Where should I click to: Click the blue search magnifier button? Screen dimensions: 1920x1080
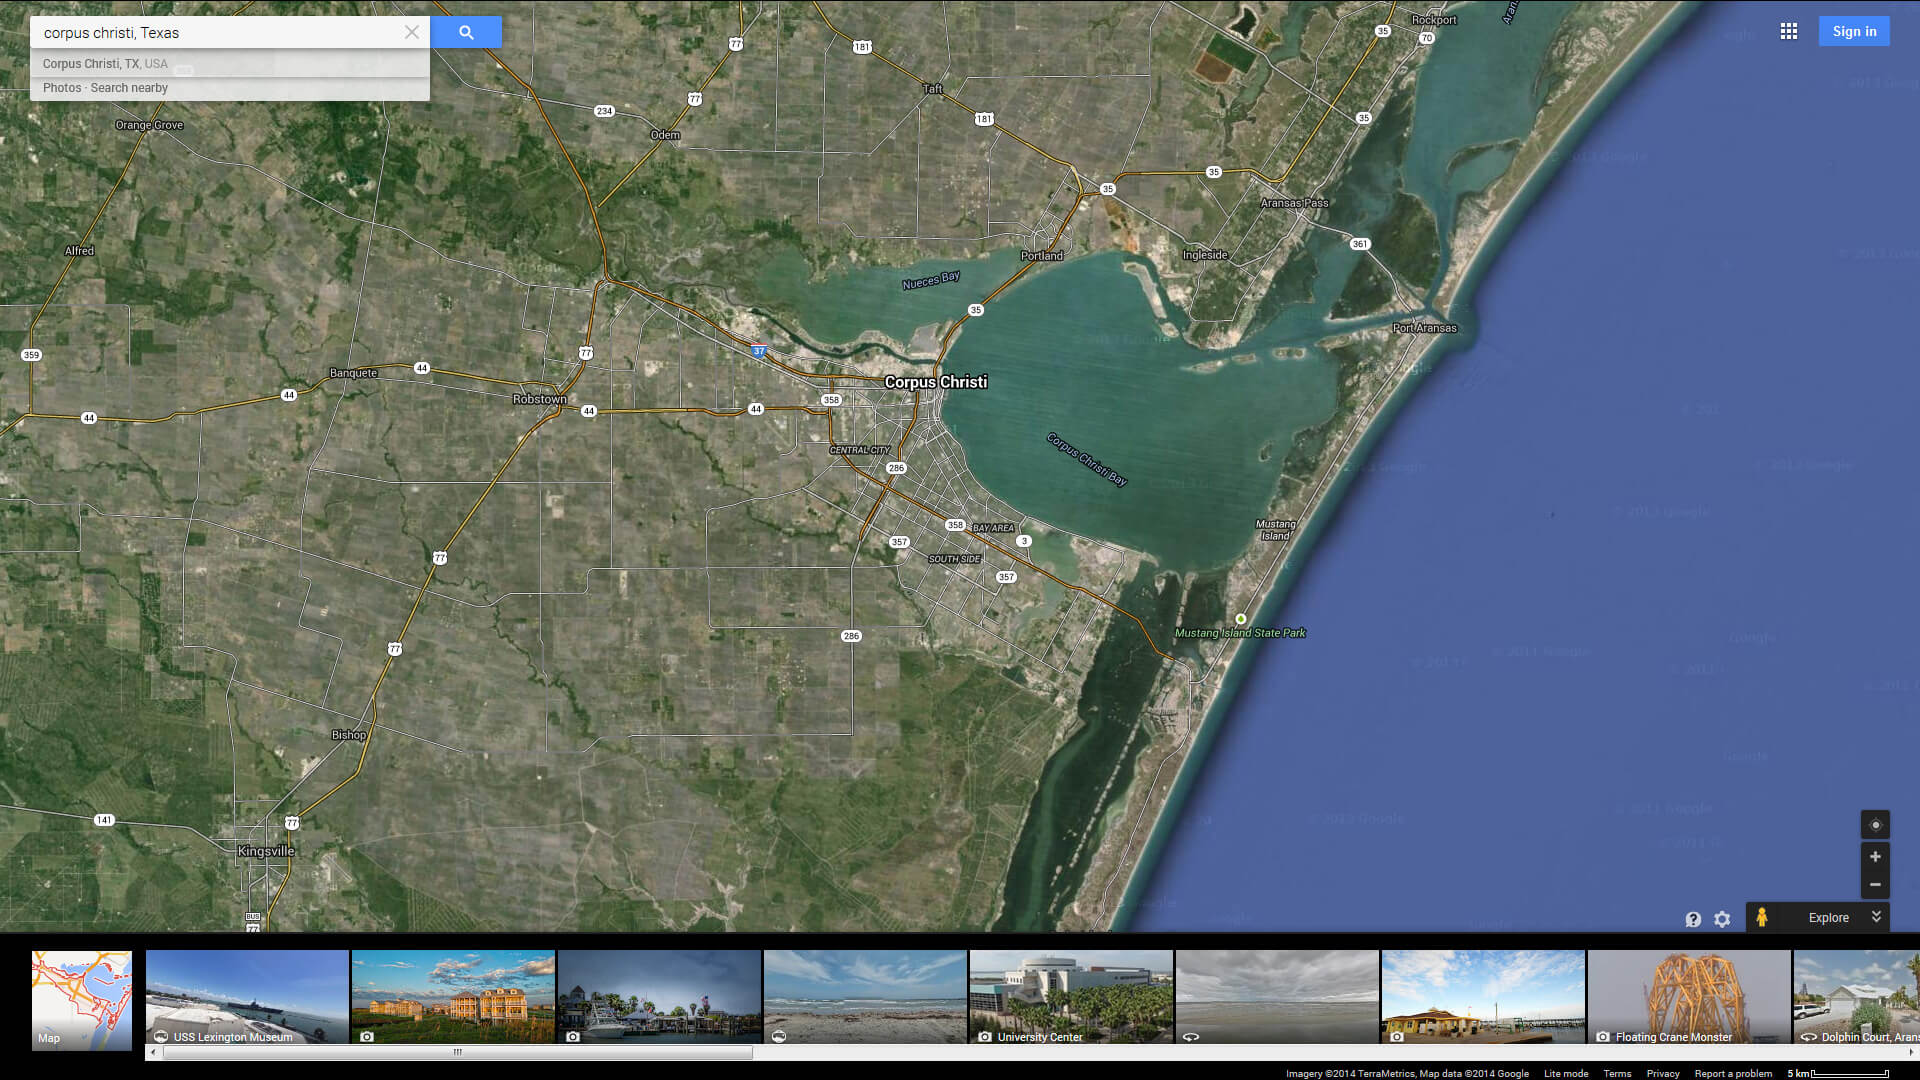pos(466,32)
